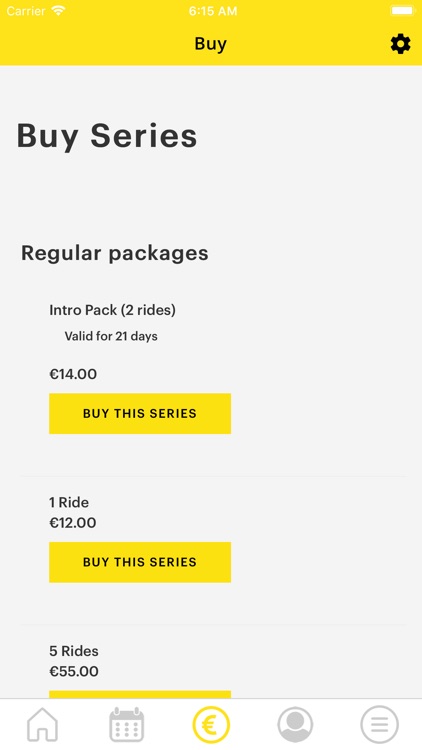422x750 pixels.
Task: Tap the €55.00 price text
Action: pos(74,672)
